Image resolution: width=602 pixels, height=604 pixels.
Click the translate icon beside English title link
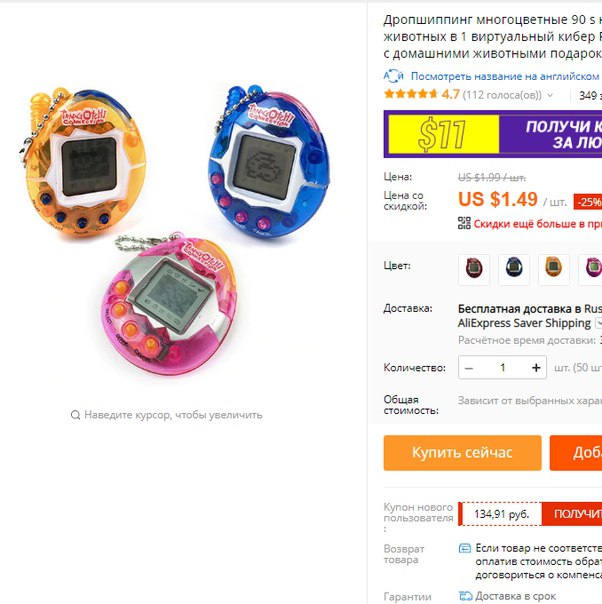pyautogui.click(x=393, y=76)
